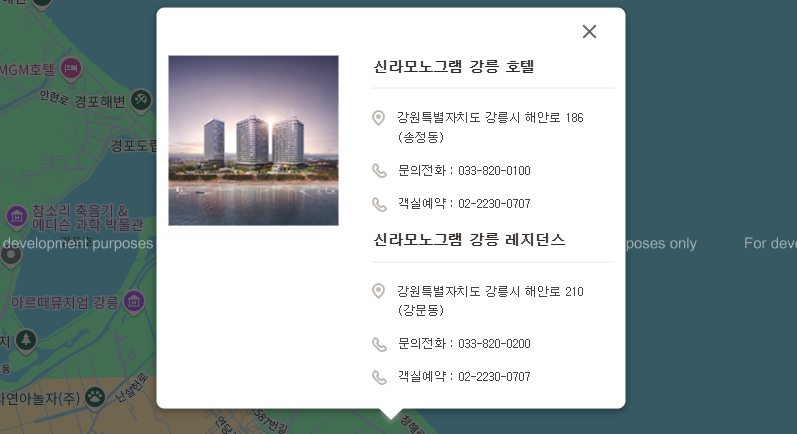This screenshot has height=434, width=797.
Task: Click the 신라모노그램 강릉 레지던스 heading
Action: point(469,239)
